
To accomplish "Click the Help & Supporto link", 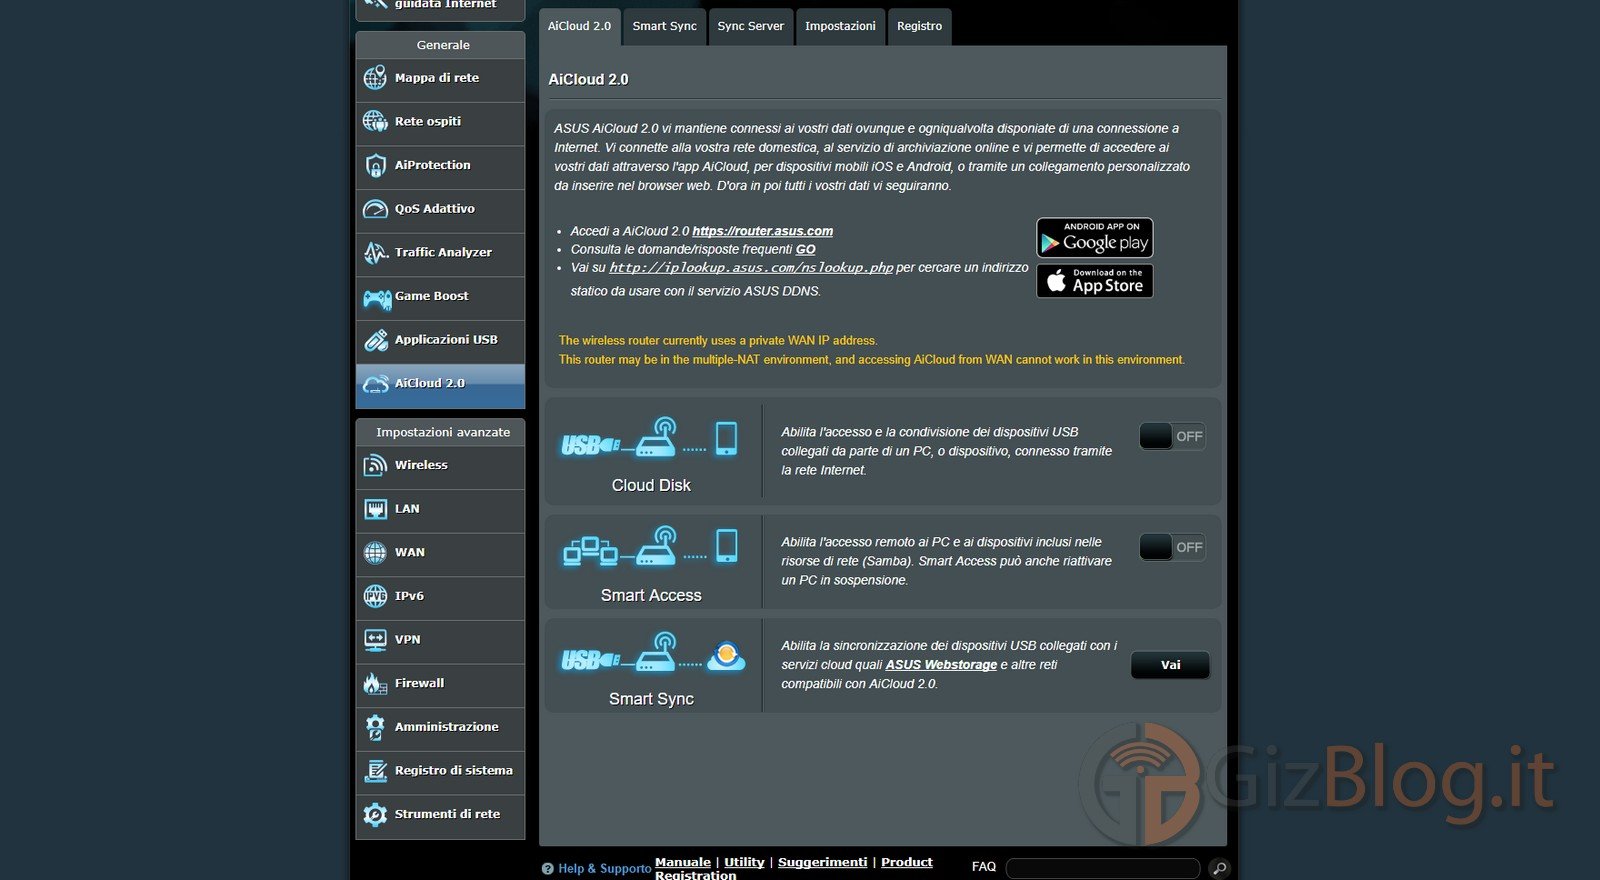I will pyautogui.click(x=605, y=869).
